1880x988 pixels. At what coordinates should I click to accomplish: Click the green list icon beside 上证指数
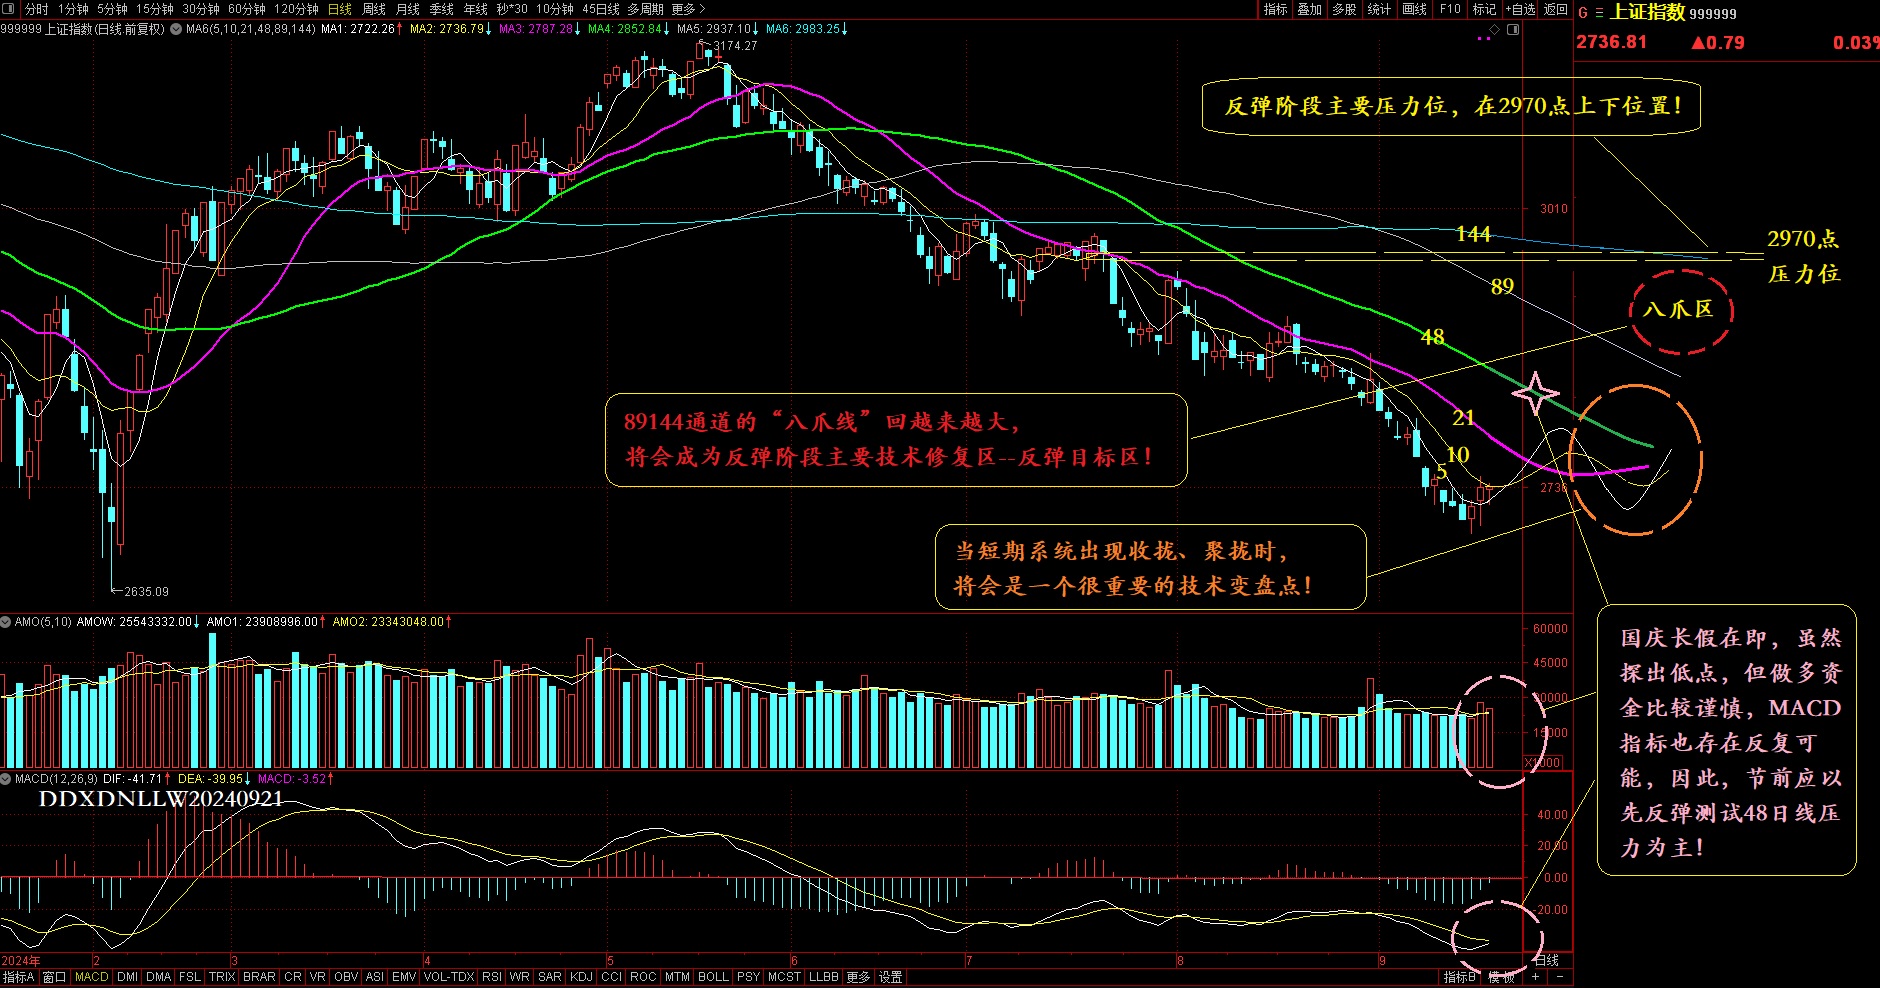click(1599, 13)
